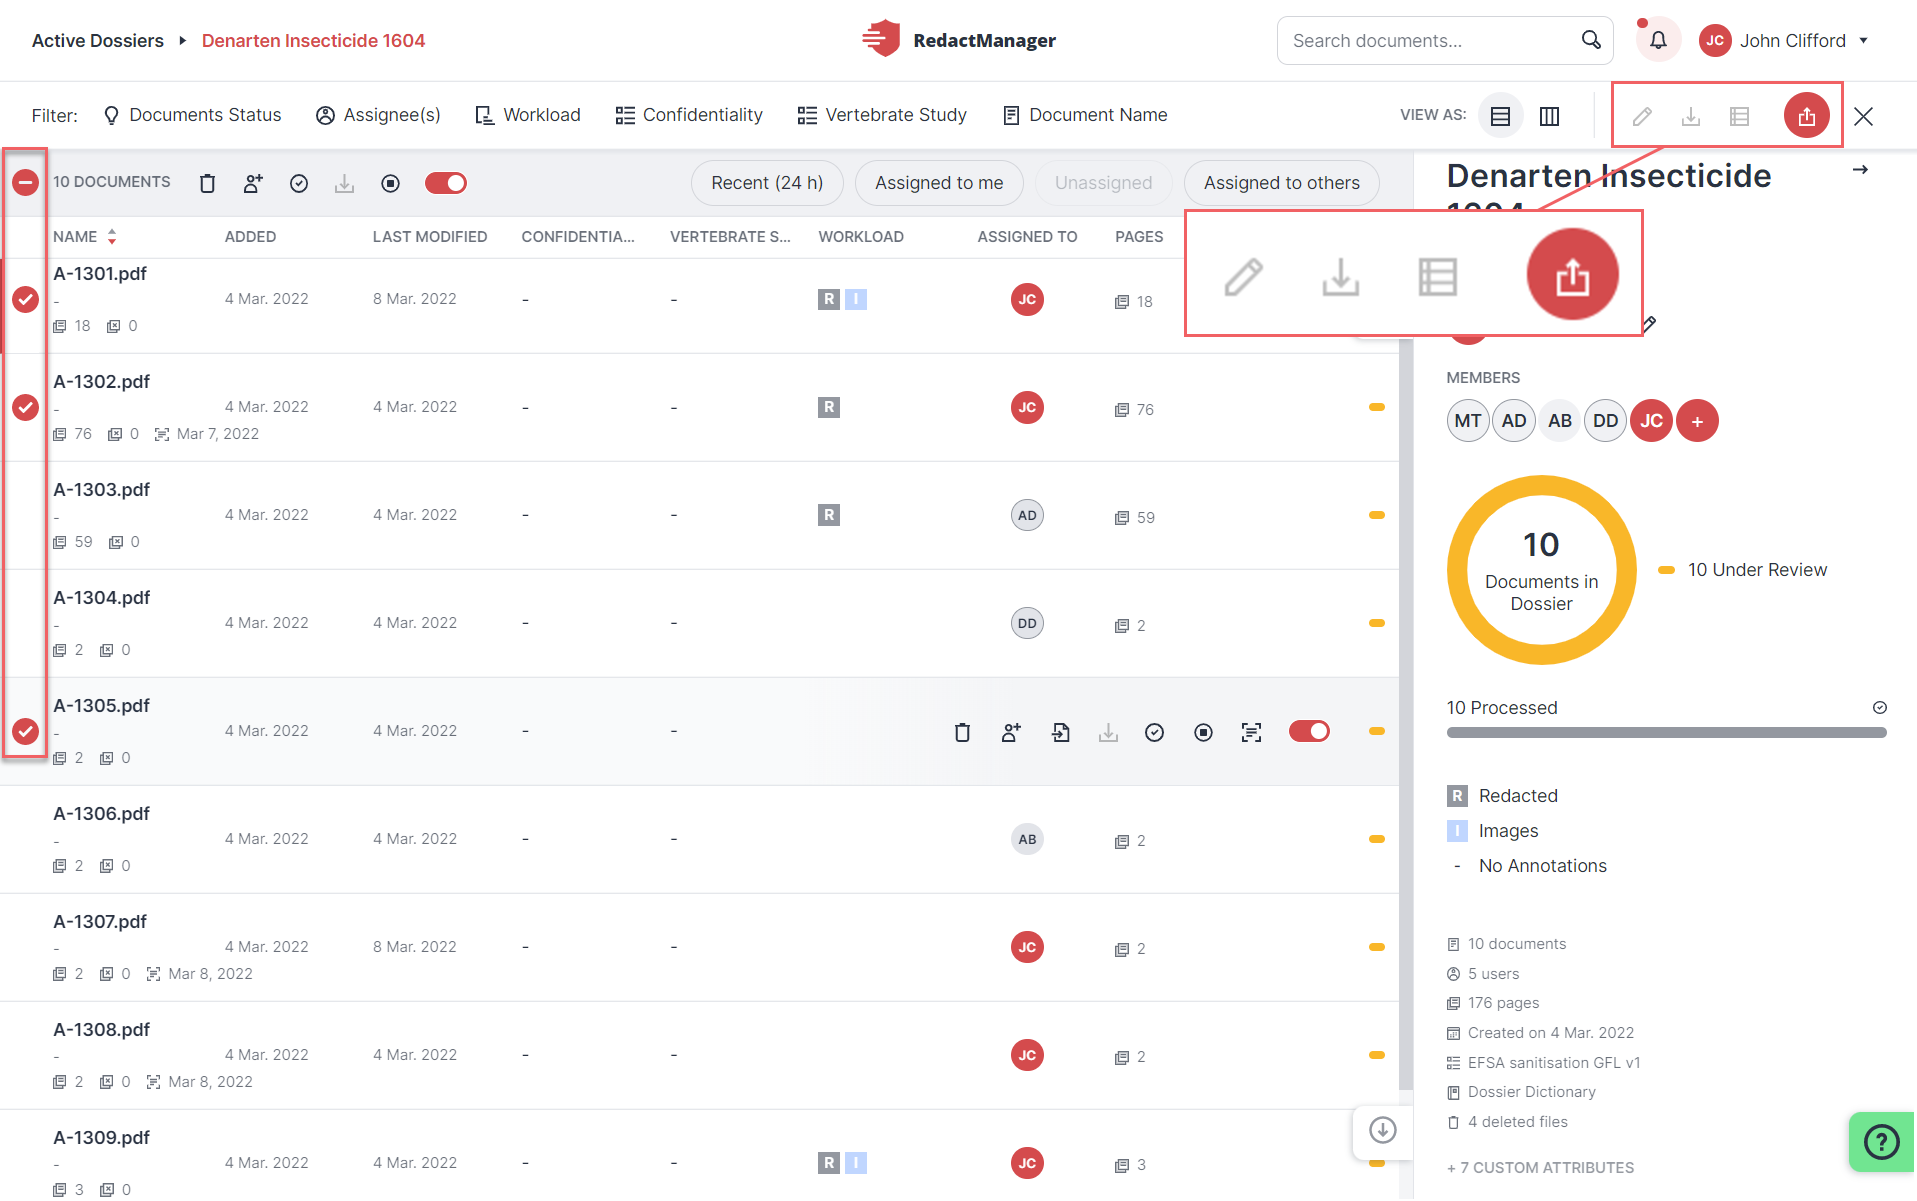This screenshot has width=1917, height=1201.
Task: Collapse dossier details panel arrow
Action: (x=1860, y=169)
